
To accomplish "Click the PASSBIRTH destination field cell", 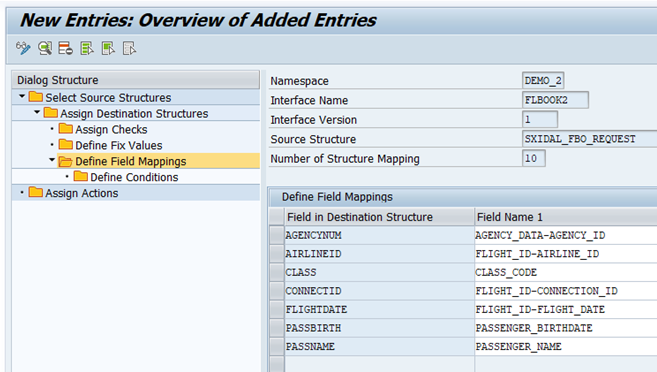I will [x=379, y=328].
